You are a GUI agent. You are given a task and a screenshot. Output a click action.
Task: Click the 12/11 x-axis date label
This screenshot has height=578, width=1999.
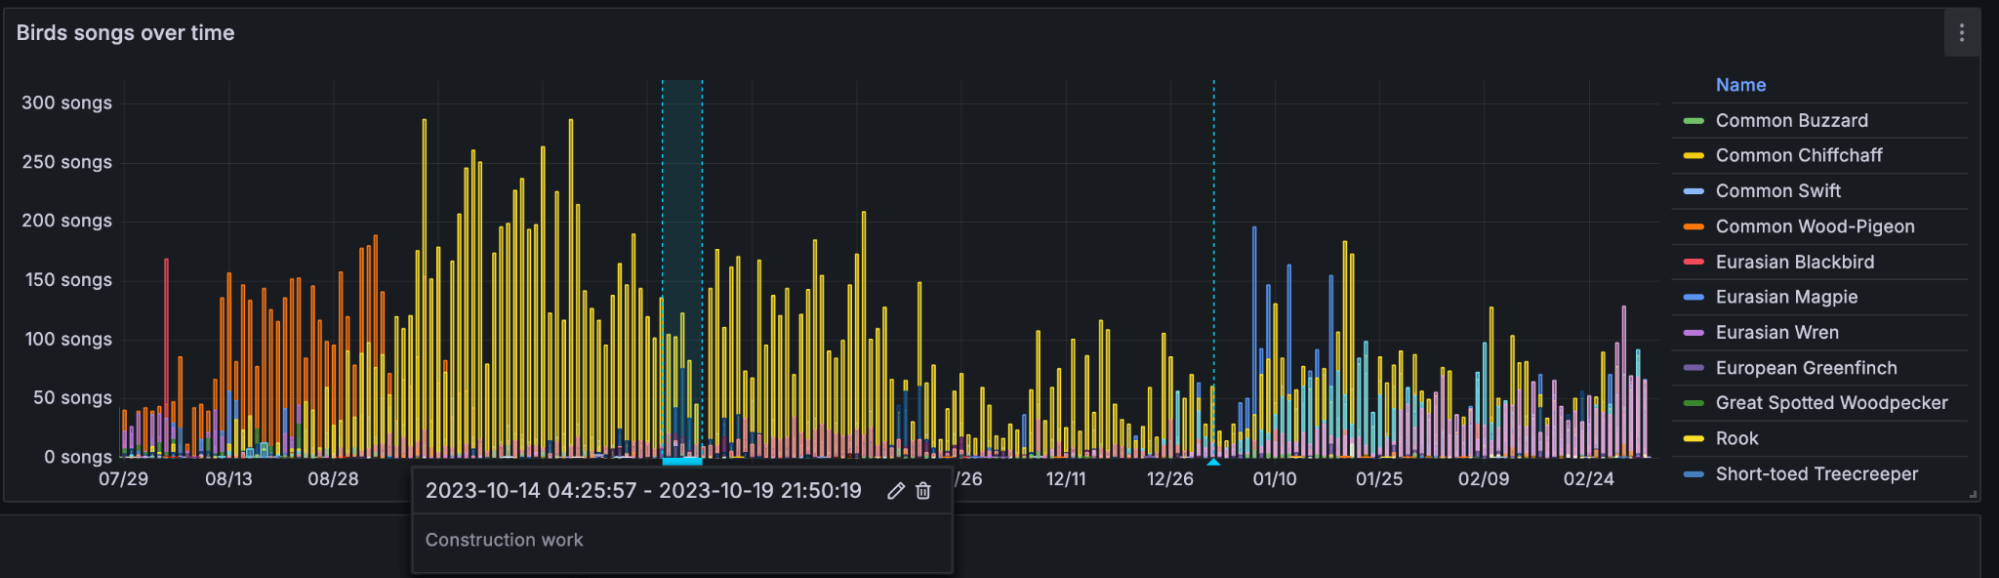1066,479
